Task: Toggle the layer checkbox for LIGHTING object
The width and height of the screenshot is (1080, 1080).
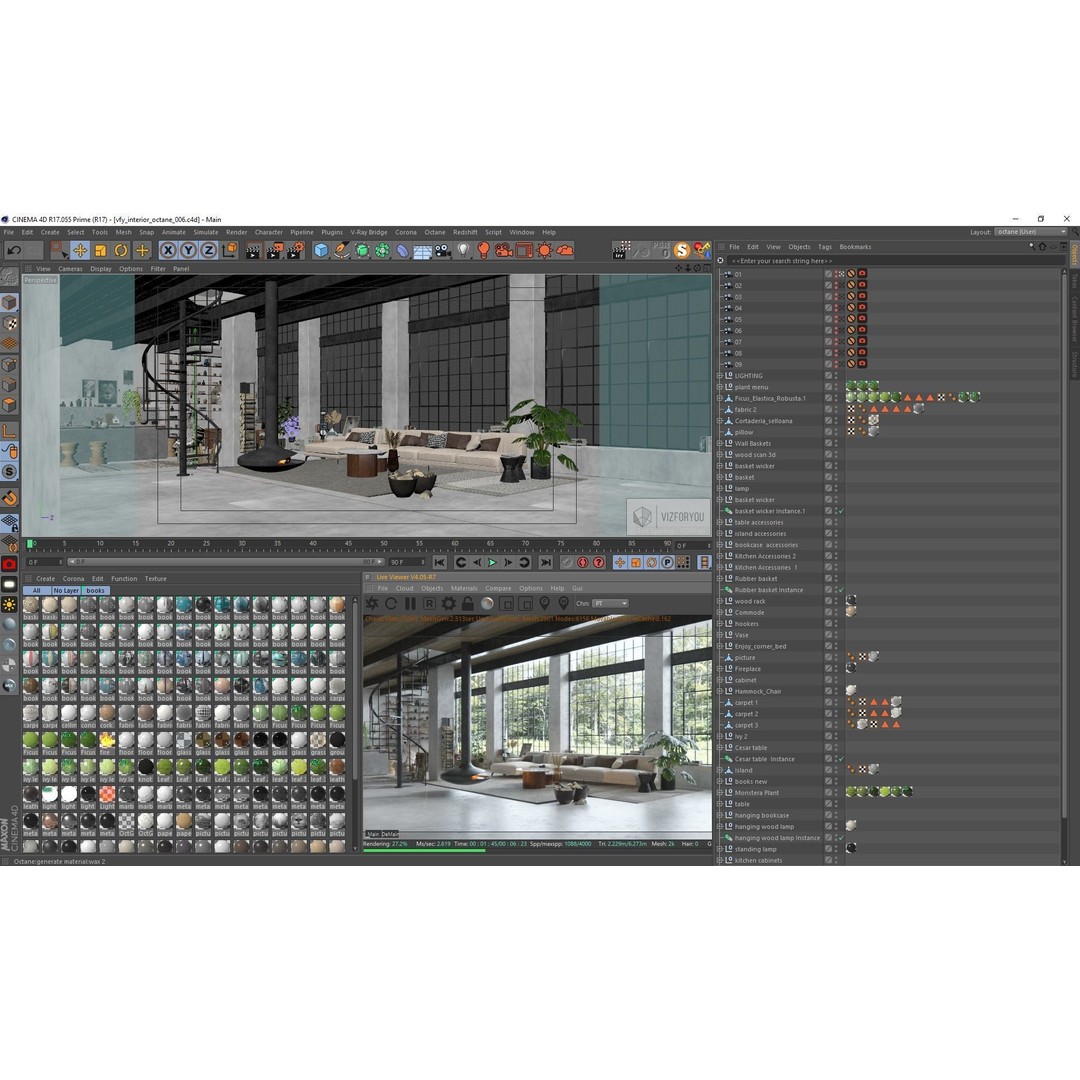Action: pos(829,376)
